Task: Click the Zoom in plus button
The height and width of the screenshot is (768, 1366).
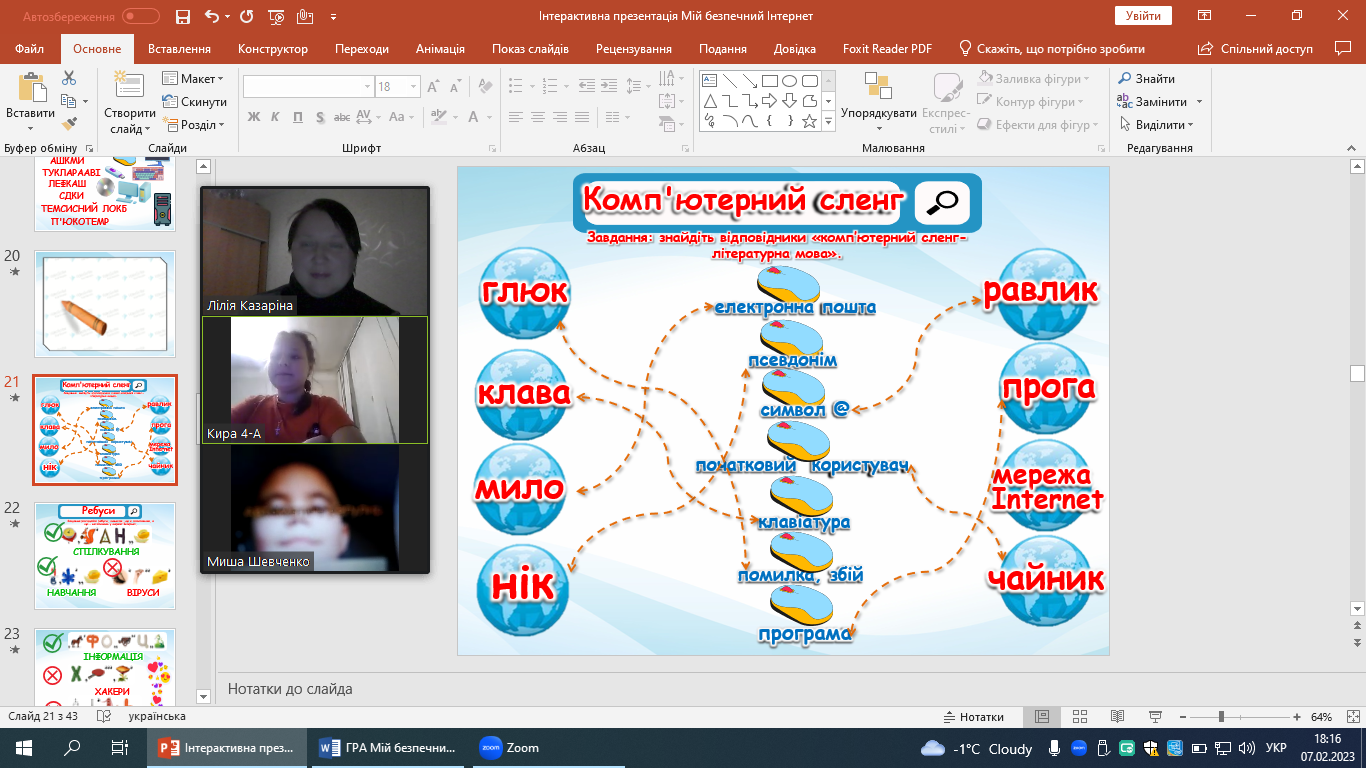Action: point(1296,717)
